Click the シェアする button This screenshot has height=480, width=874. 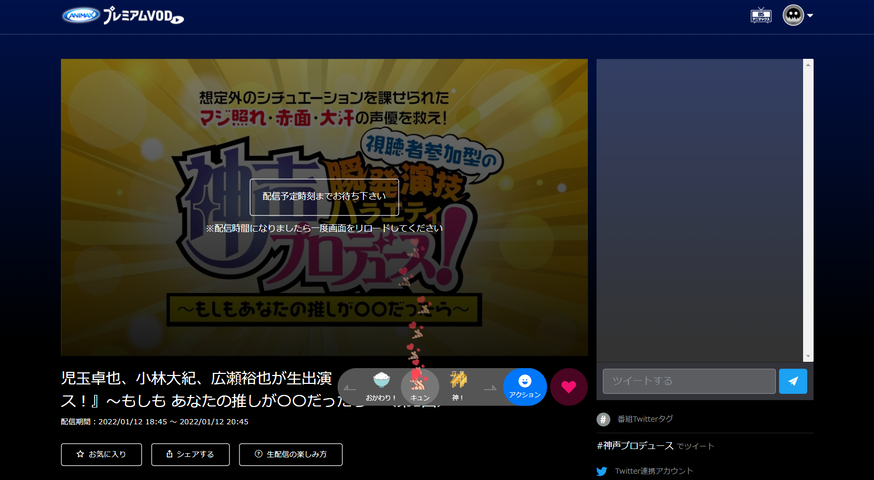(190, 454)
